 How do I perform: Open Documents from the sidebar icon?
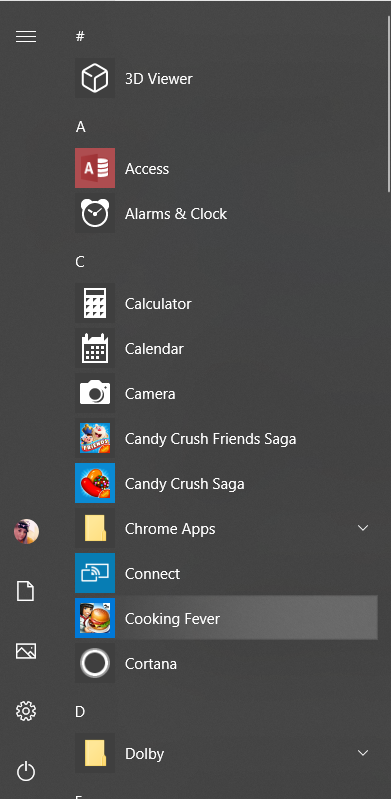[x=26, y=592]
